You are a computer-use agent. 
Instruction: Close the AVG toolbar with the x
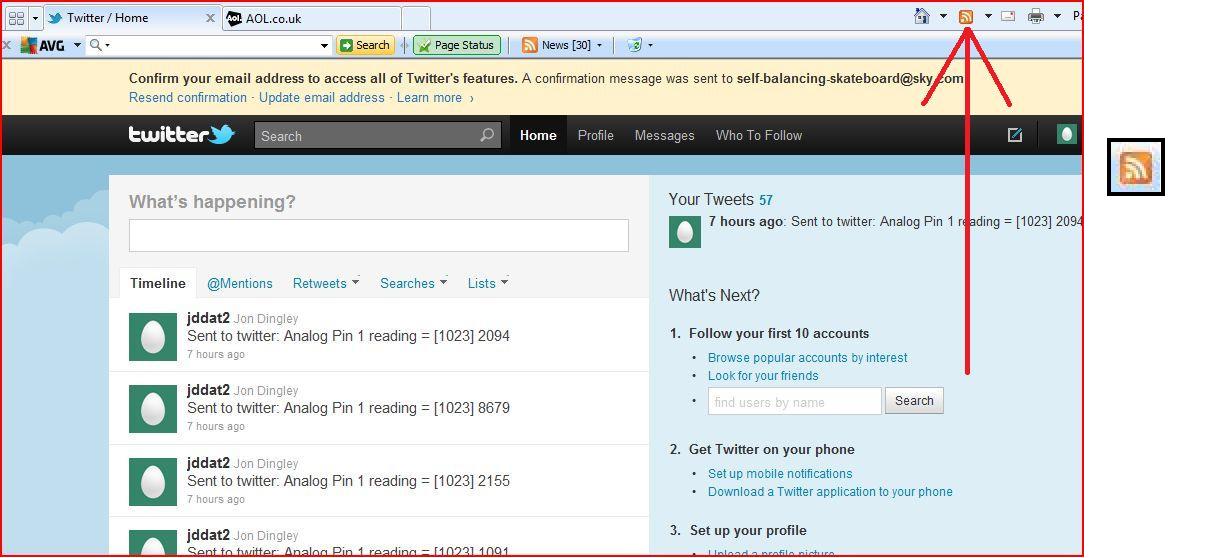tap(7, 45)
